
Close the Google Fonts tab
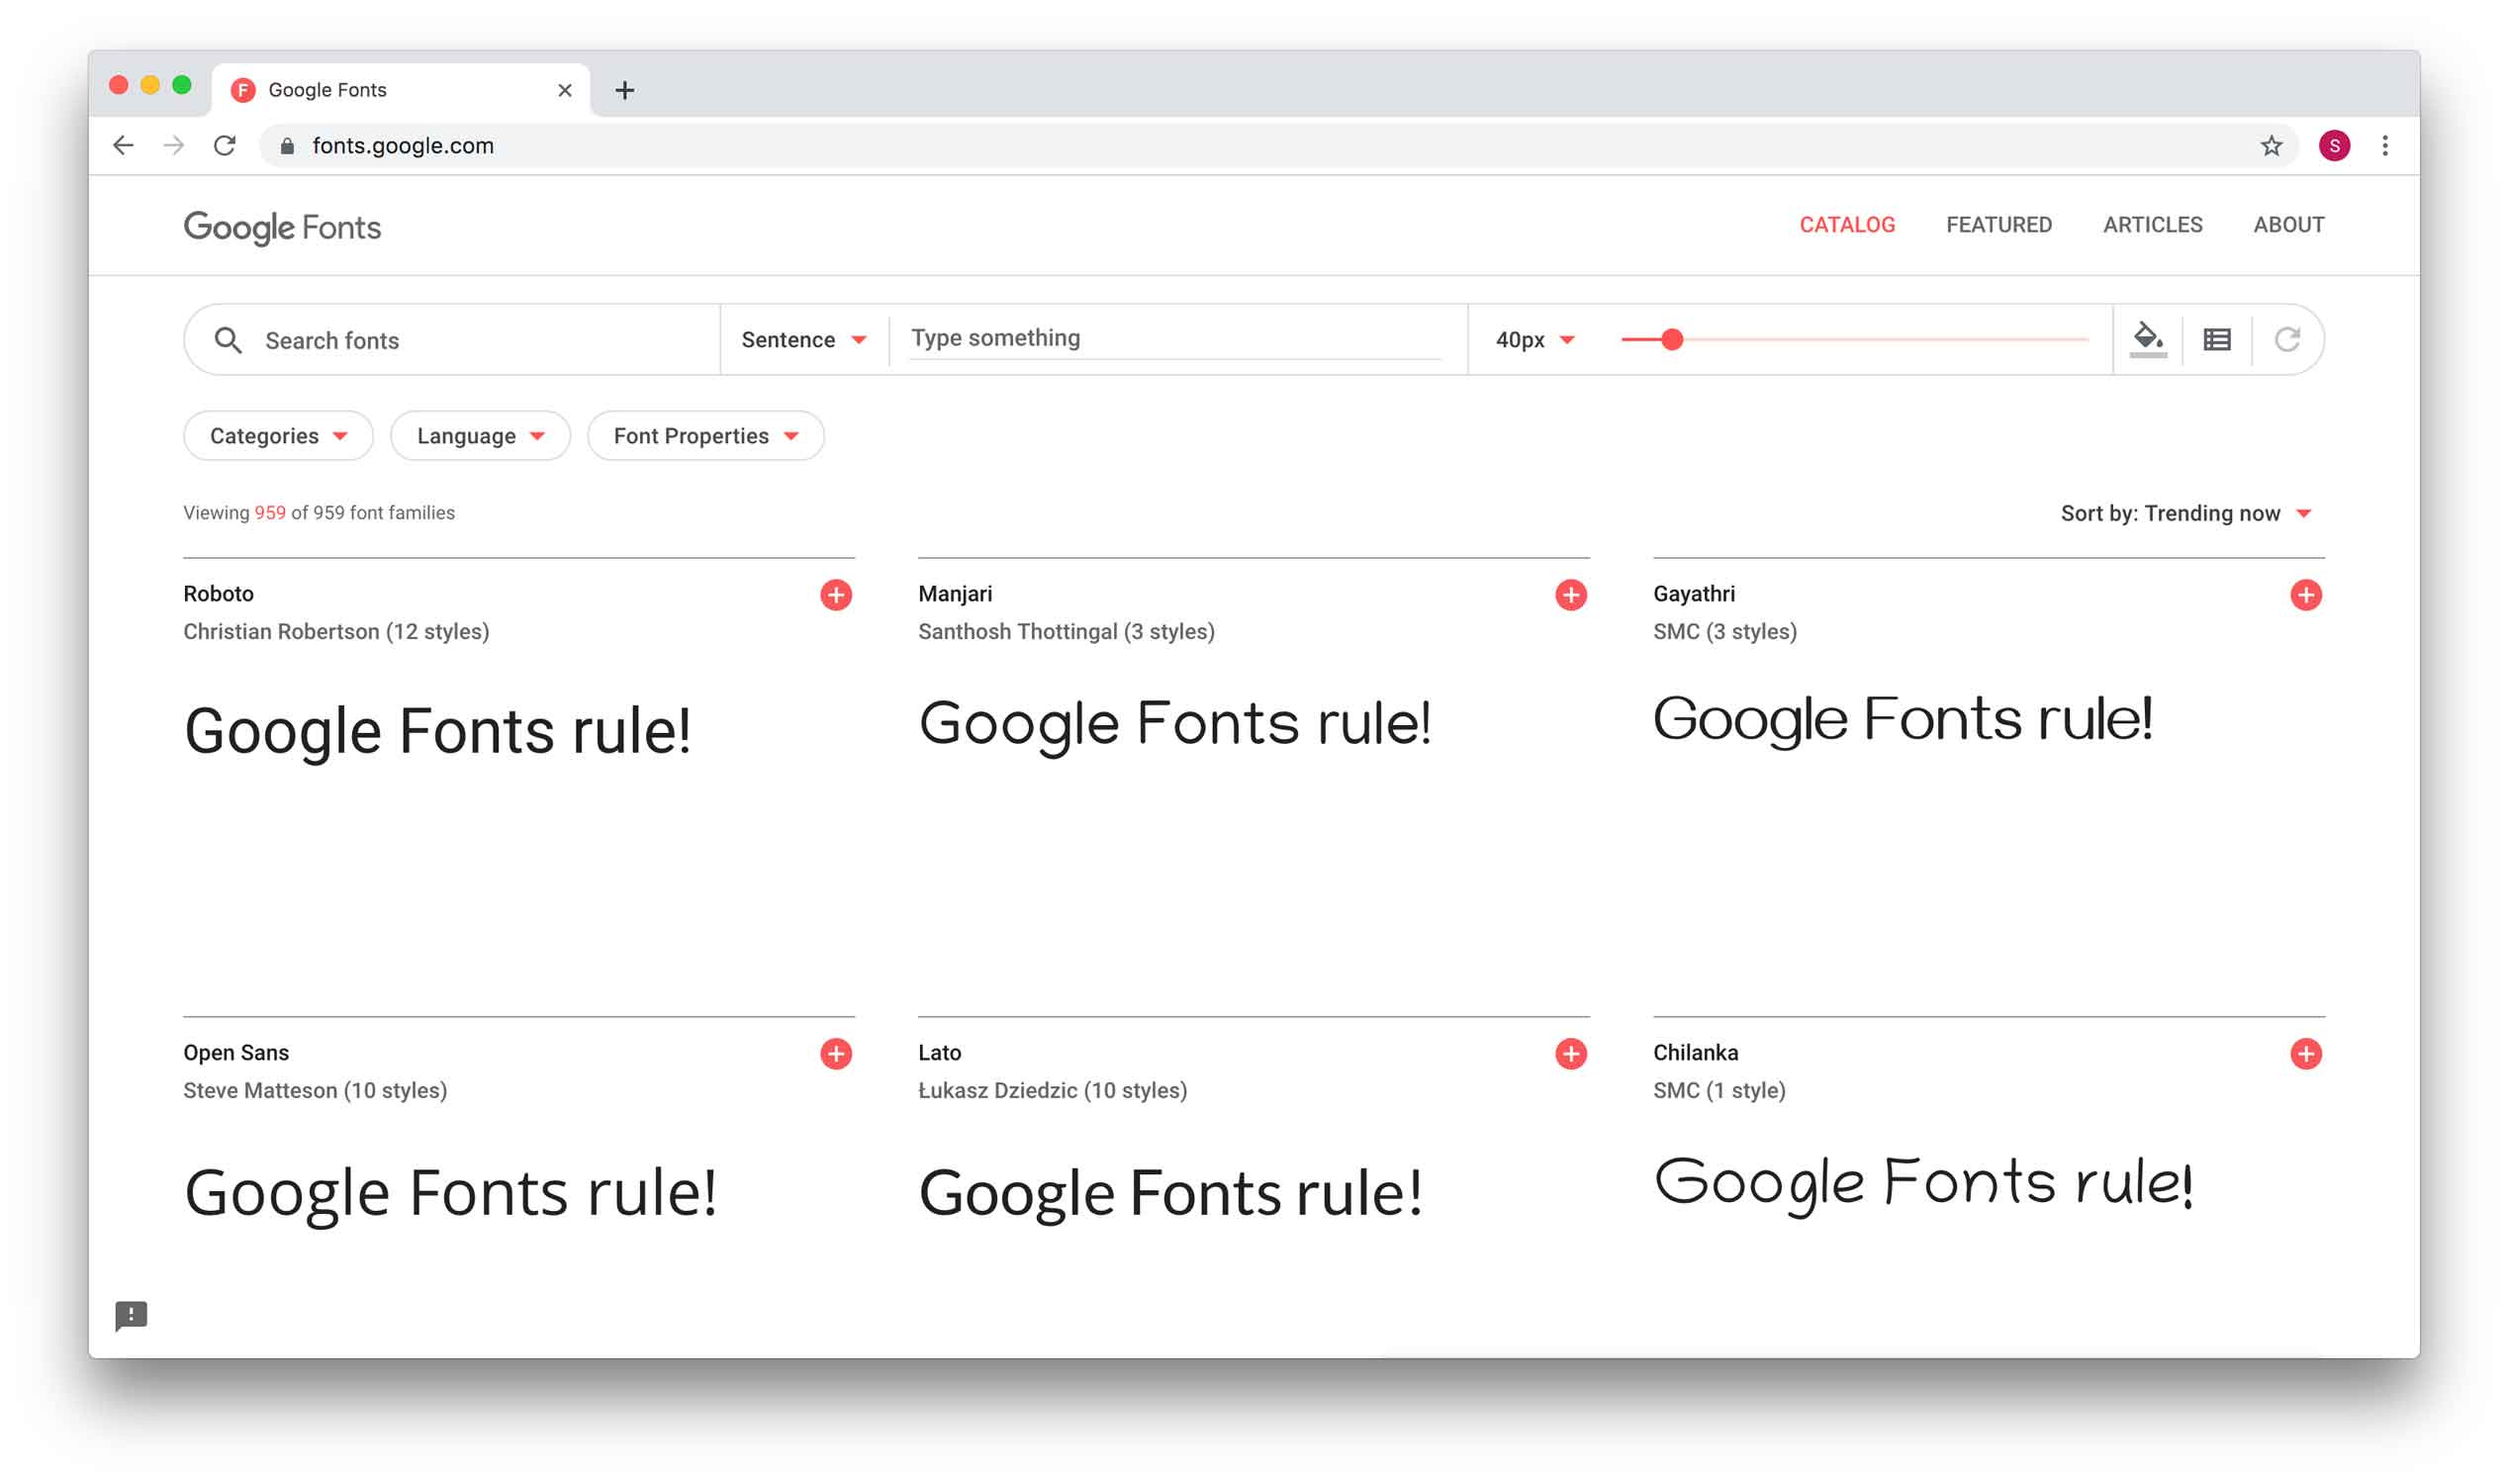565,90
